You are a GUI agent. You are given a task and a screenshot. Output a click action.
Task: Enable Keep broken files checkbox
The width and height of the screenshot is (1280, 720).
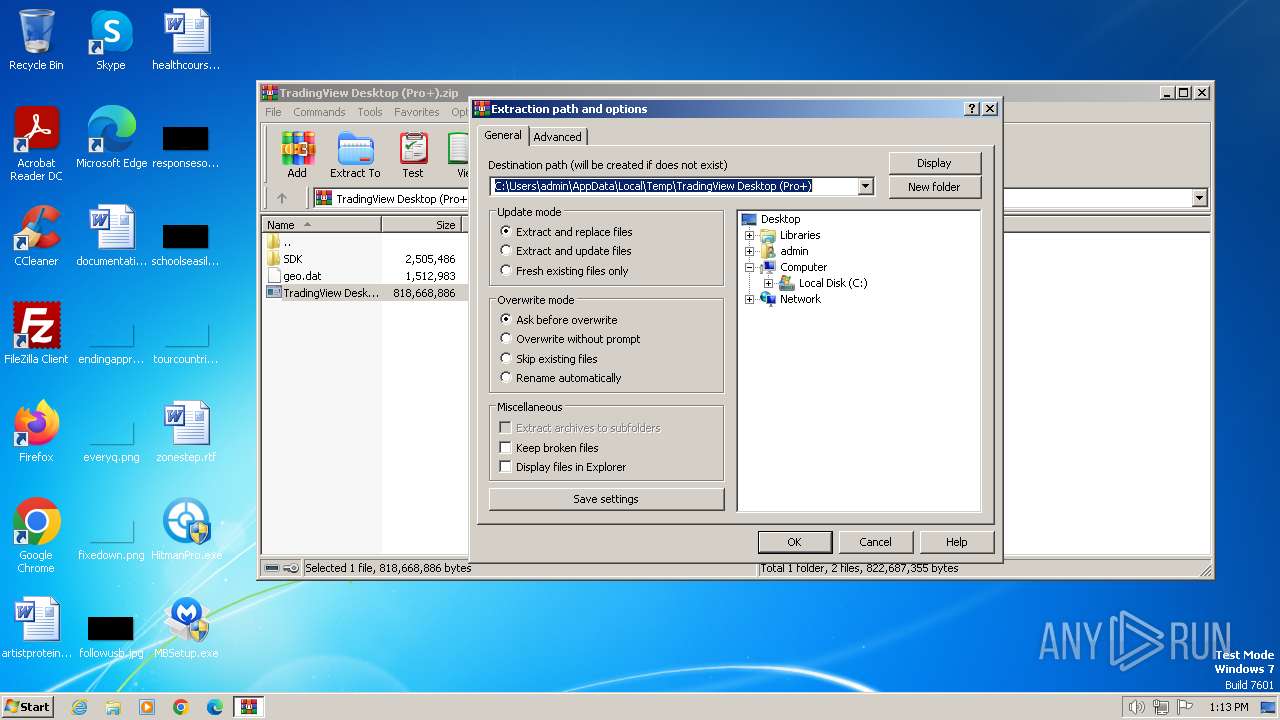coord(505,448)
